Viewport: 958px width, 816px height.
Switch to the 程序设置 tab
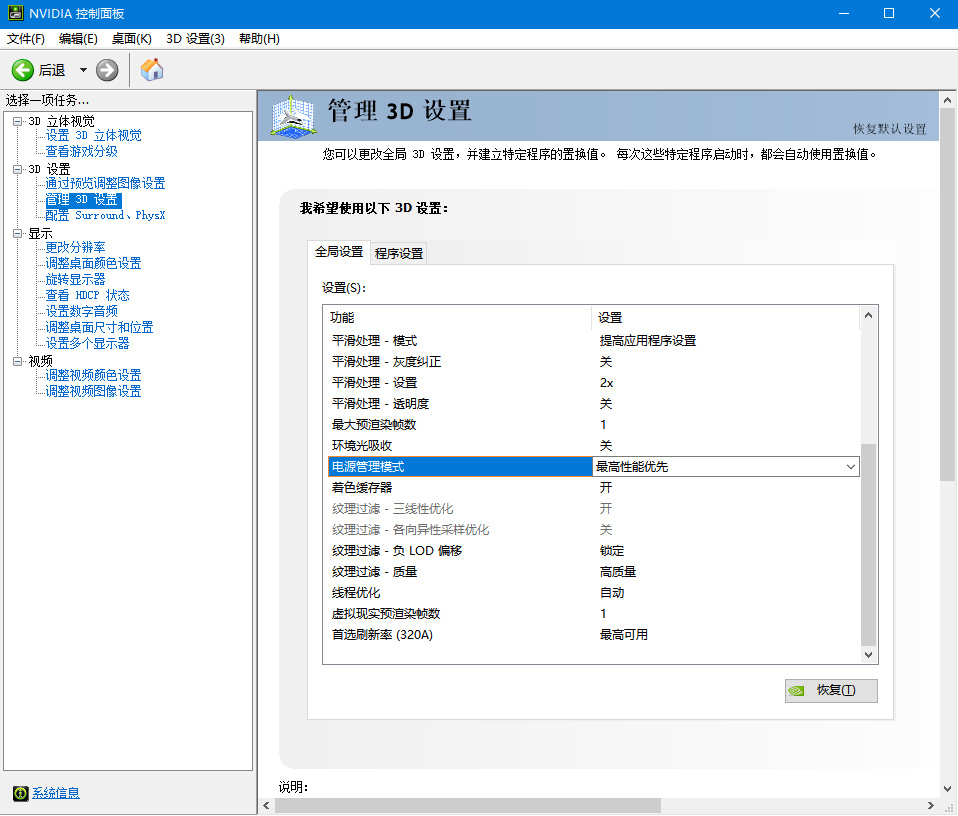pyautogui.click(x=399, y=253)
